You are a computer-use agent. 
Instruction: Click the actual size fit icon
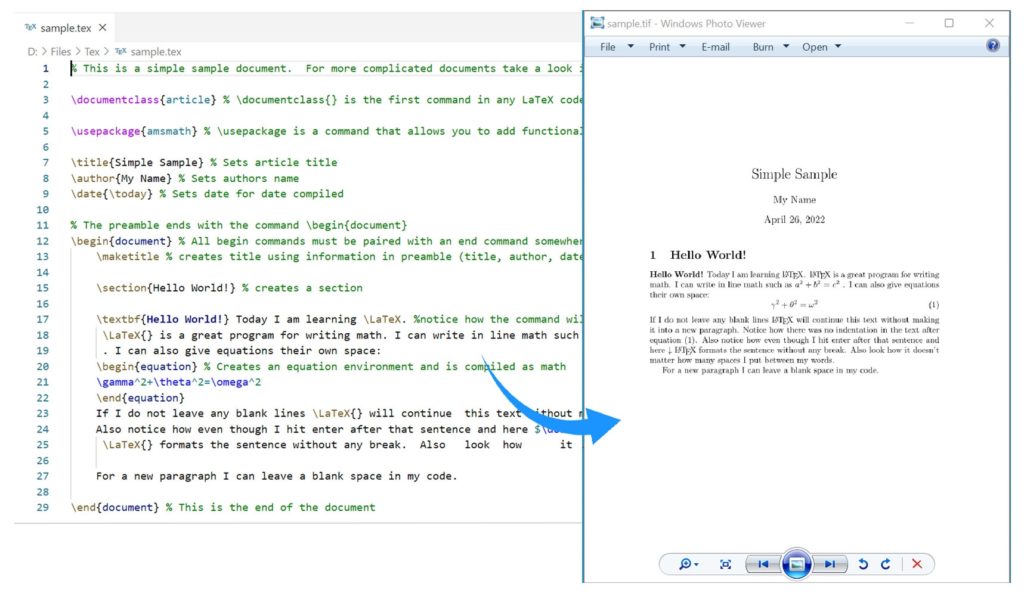(725, 565)
